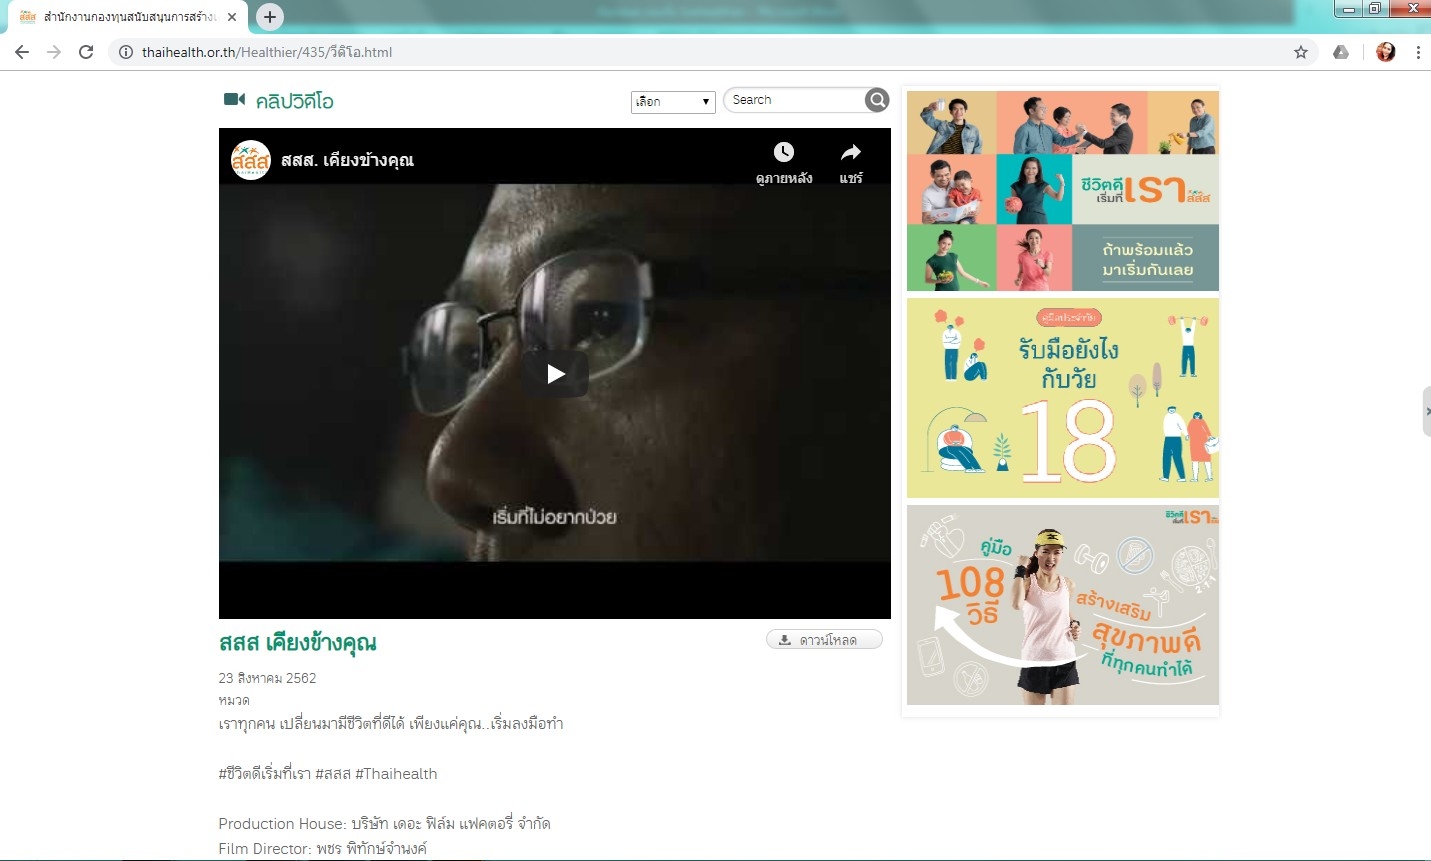Go back with browser back arrow
Screen dimensions: 1431x861
22,52
